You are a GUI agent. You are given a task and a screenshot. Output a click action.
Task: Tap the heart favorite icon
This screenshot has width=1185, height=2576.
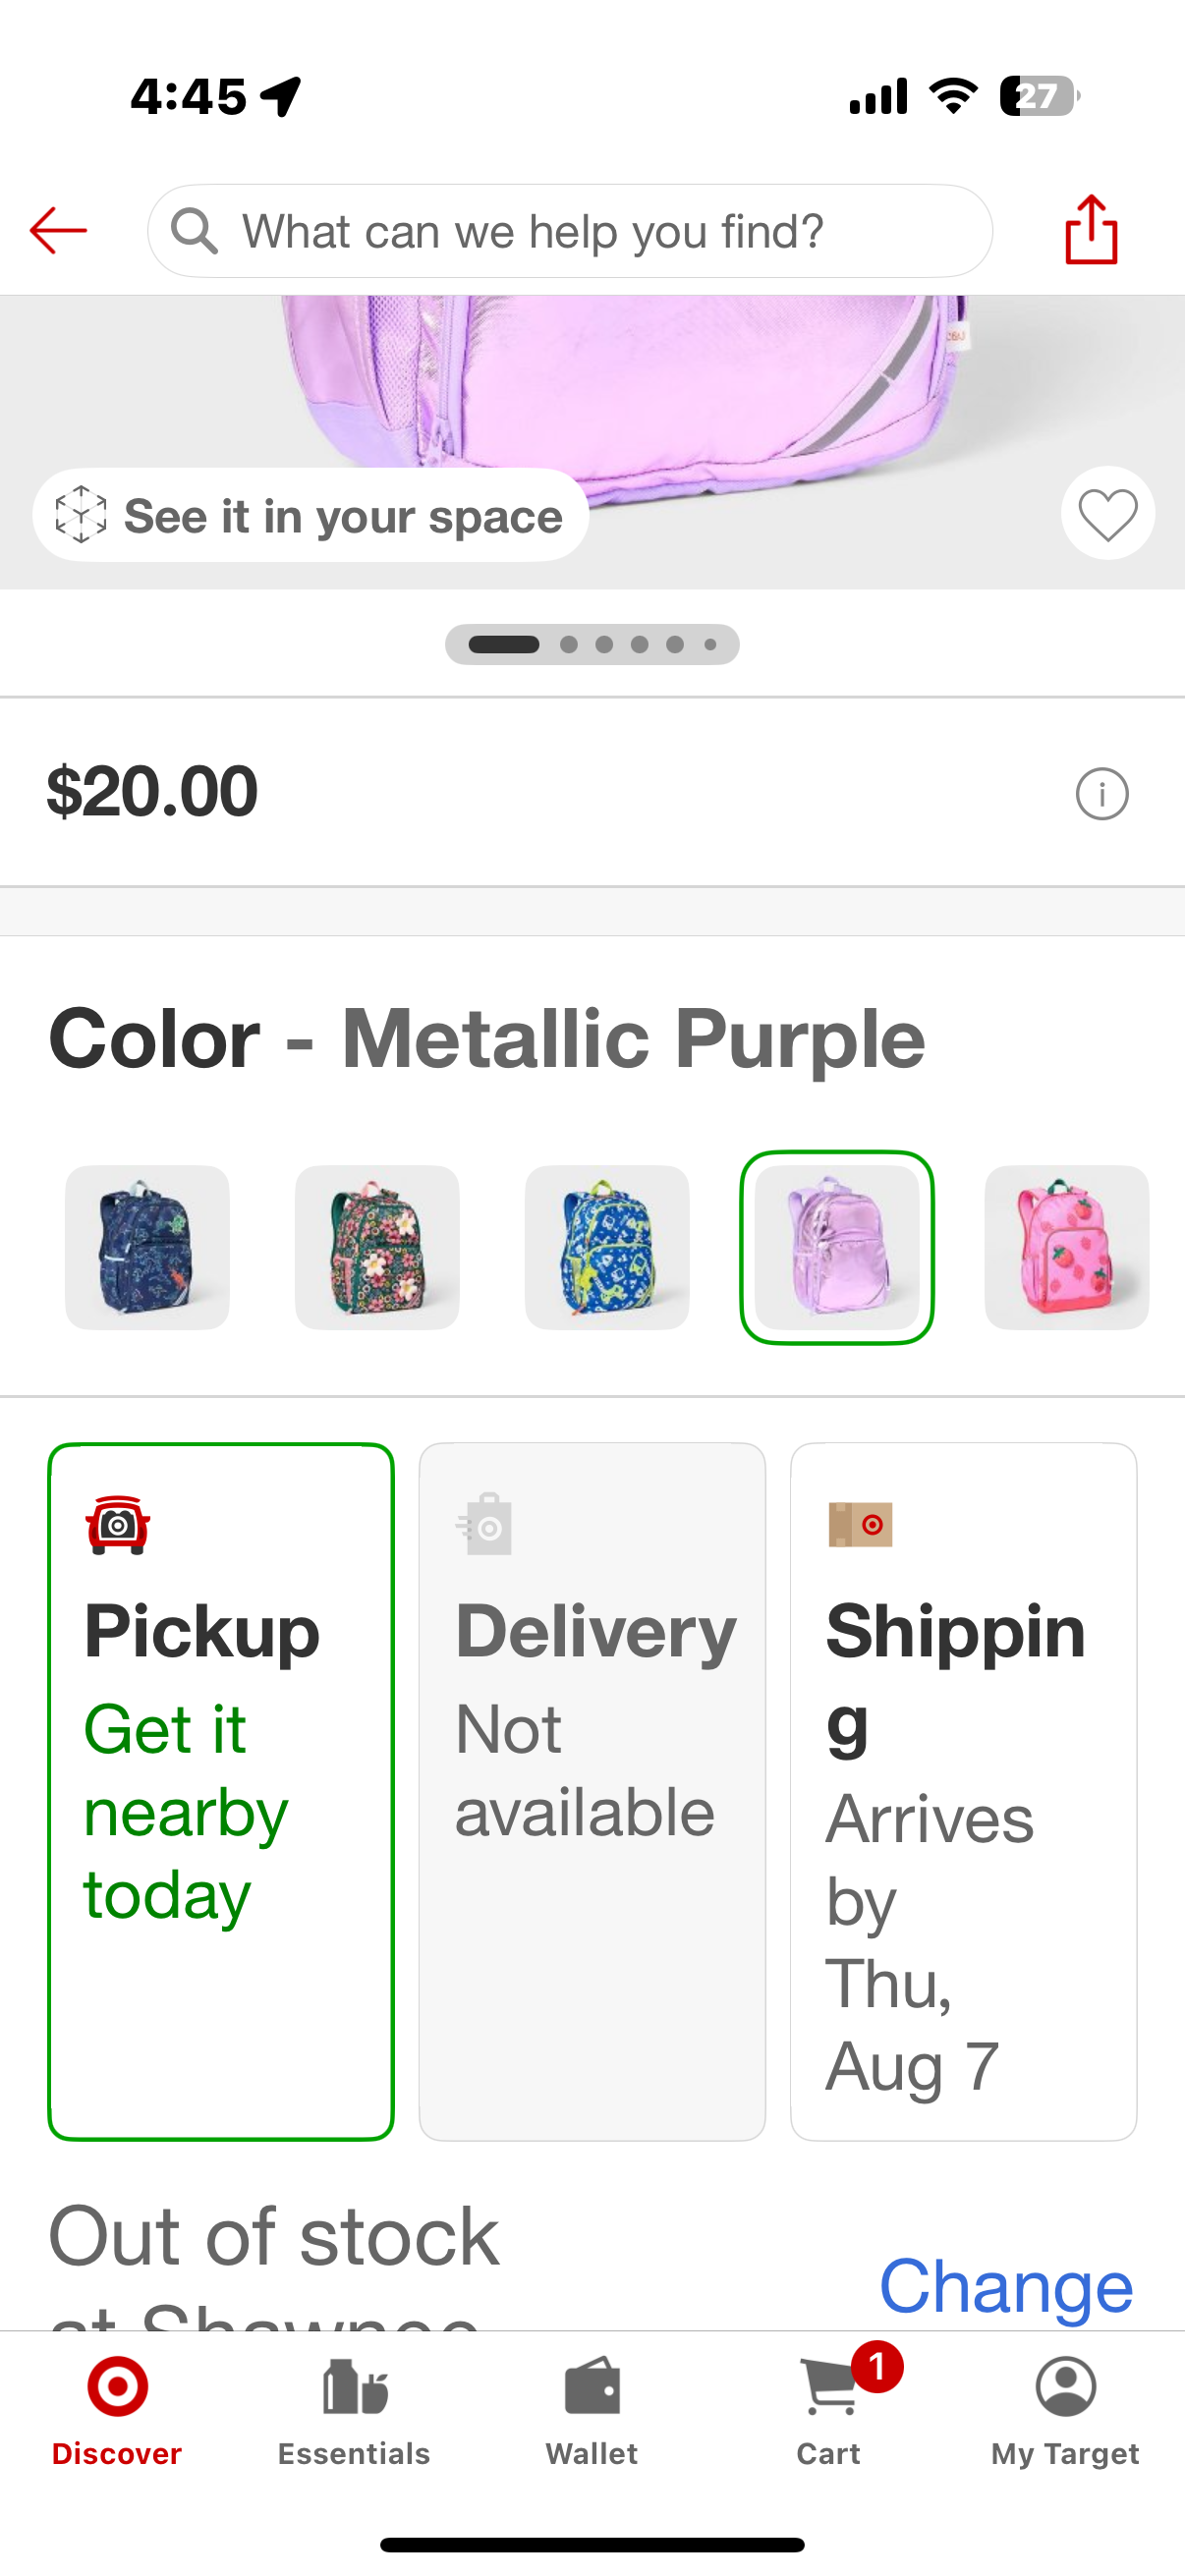click(1107, 514)
